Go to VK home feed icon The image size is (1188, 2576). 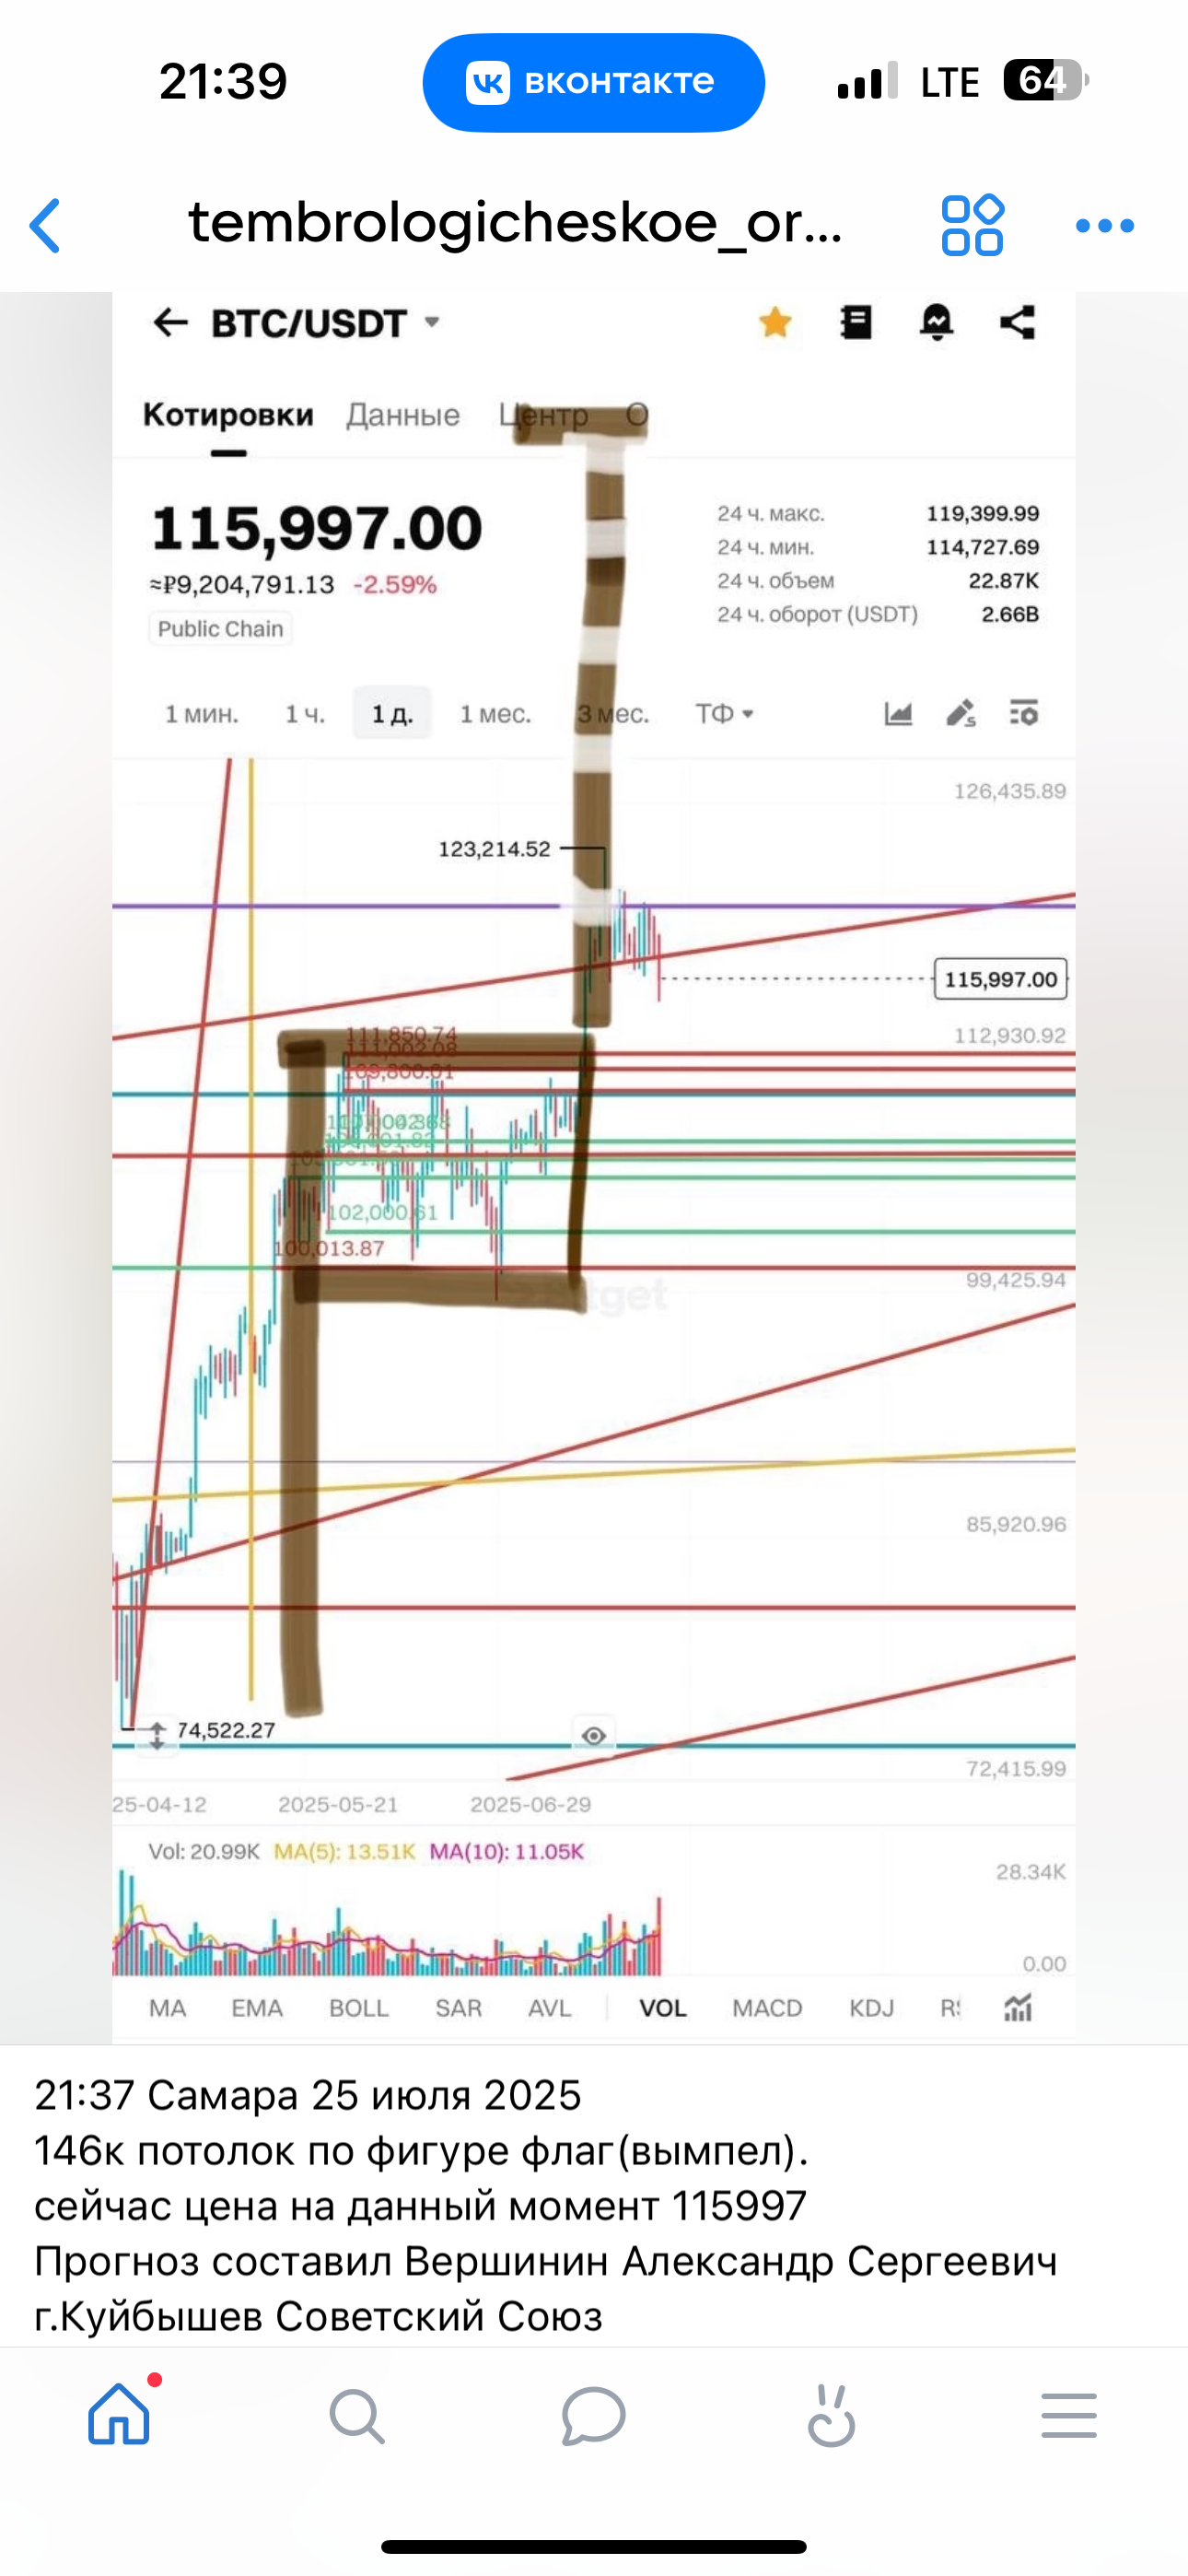tap(119, 2414)
